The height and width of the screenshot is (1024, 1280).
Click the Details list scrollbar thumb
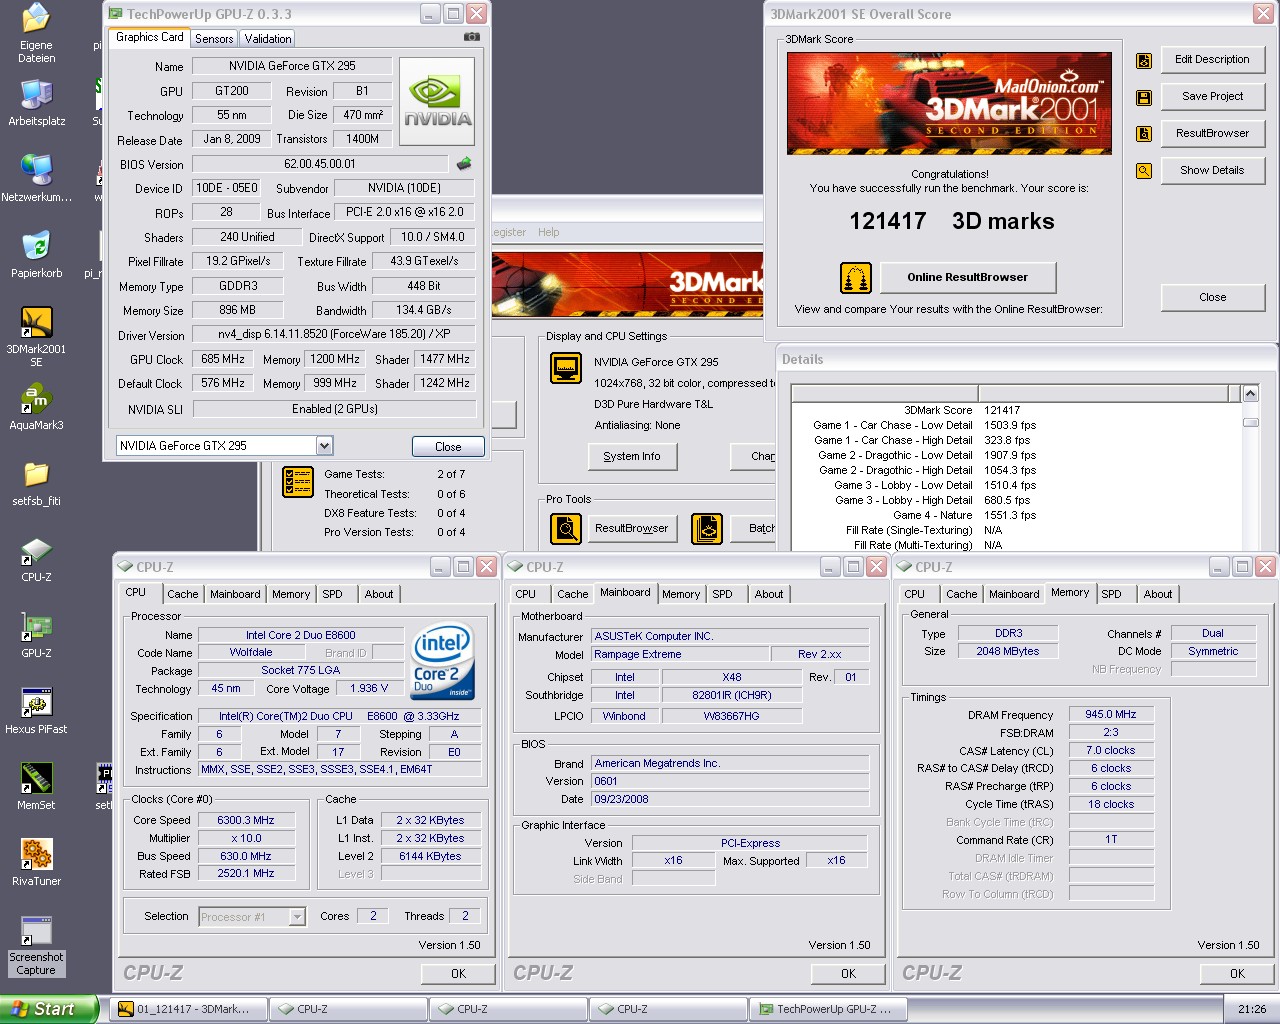1250,422
